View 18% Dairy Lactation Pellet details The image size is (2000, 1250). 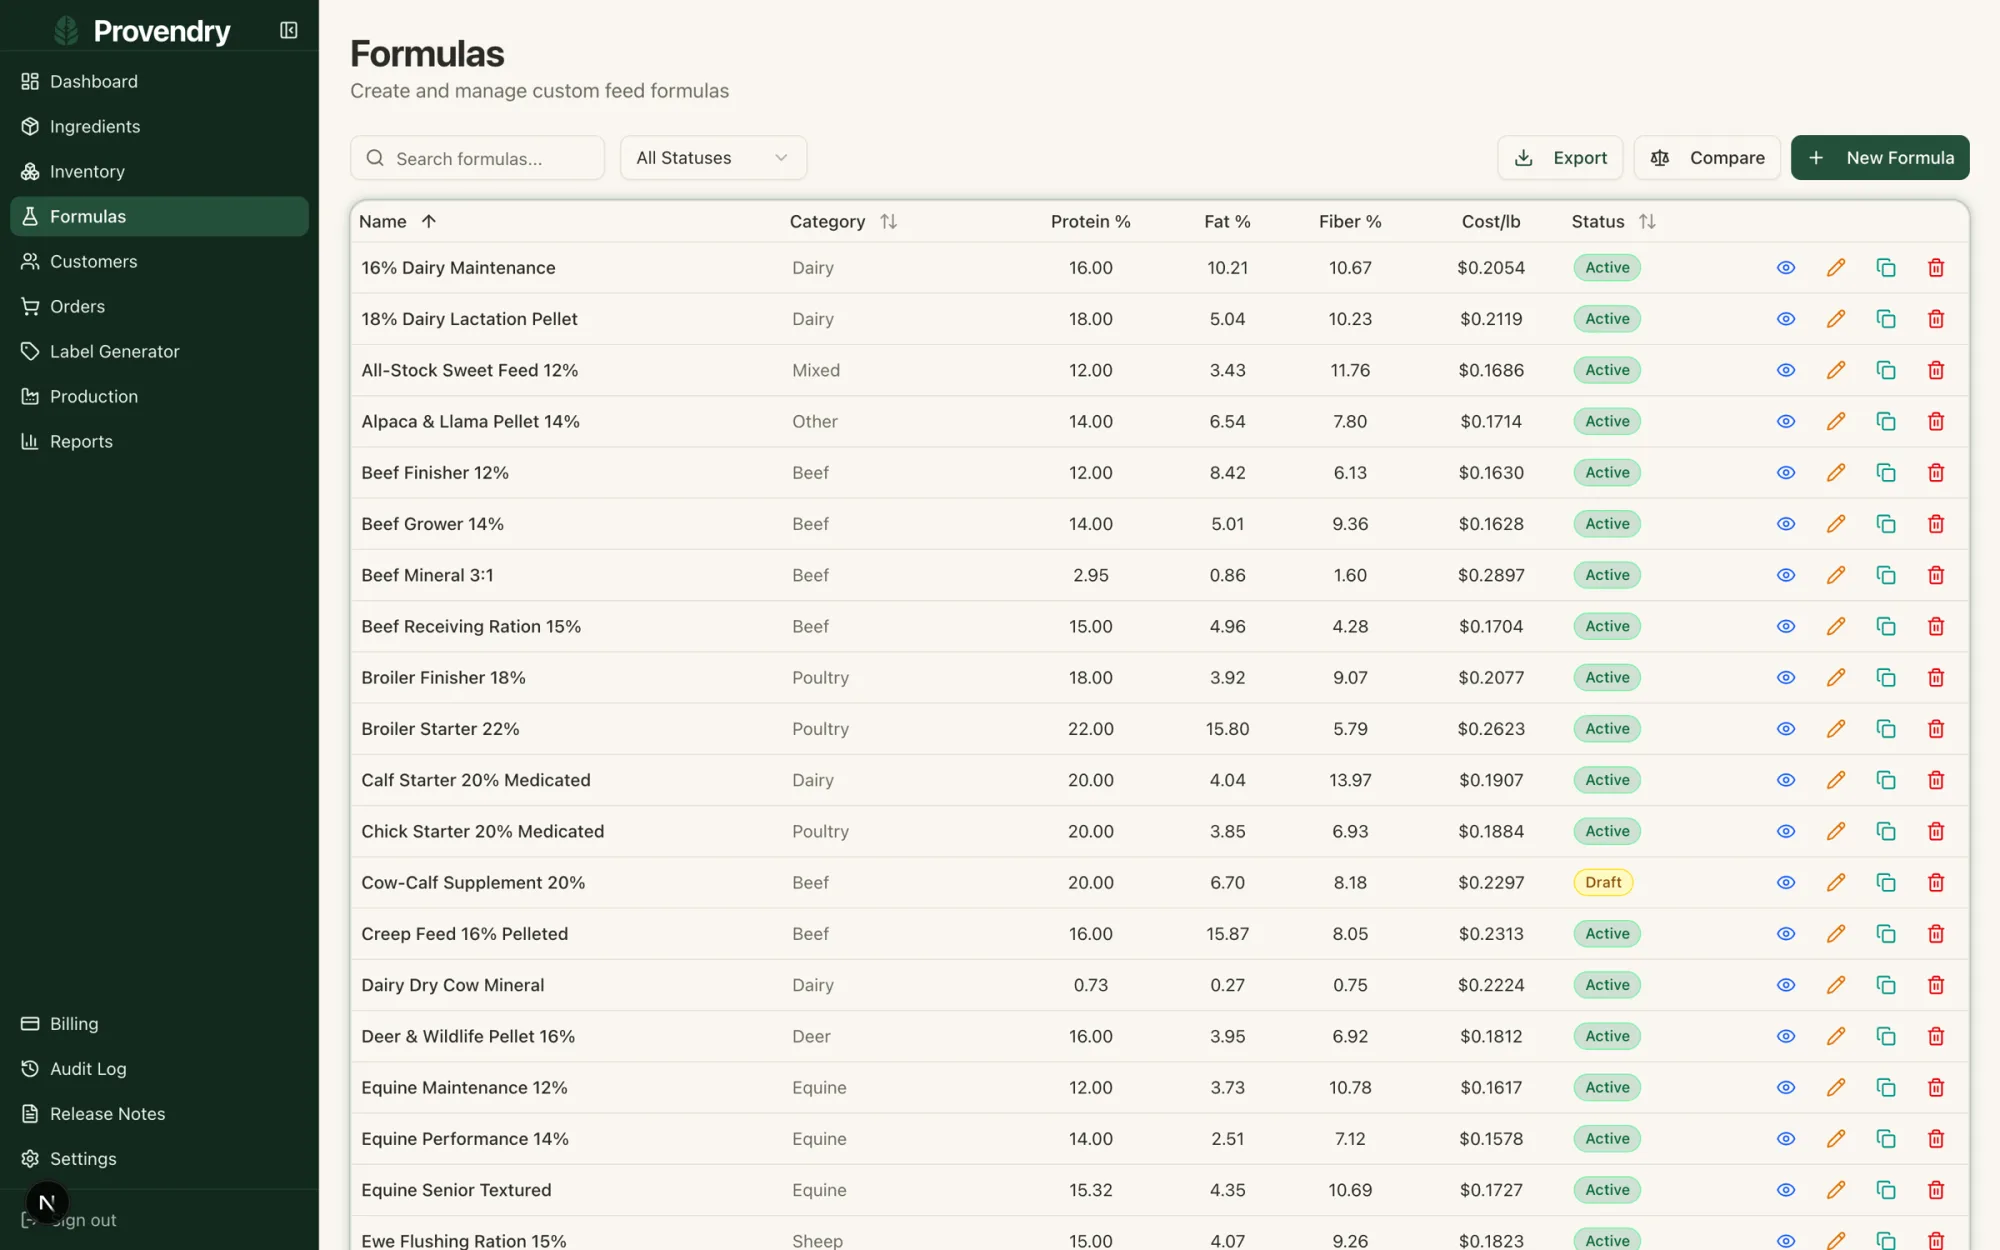click(x=1786, y=319)
